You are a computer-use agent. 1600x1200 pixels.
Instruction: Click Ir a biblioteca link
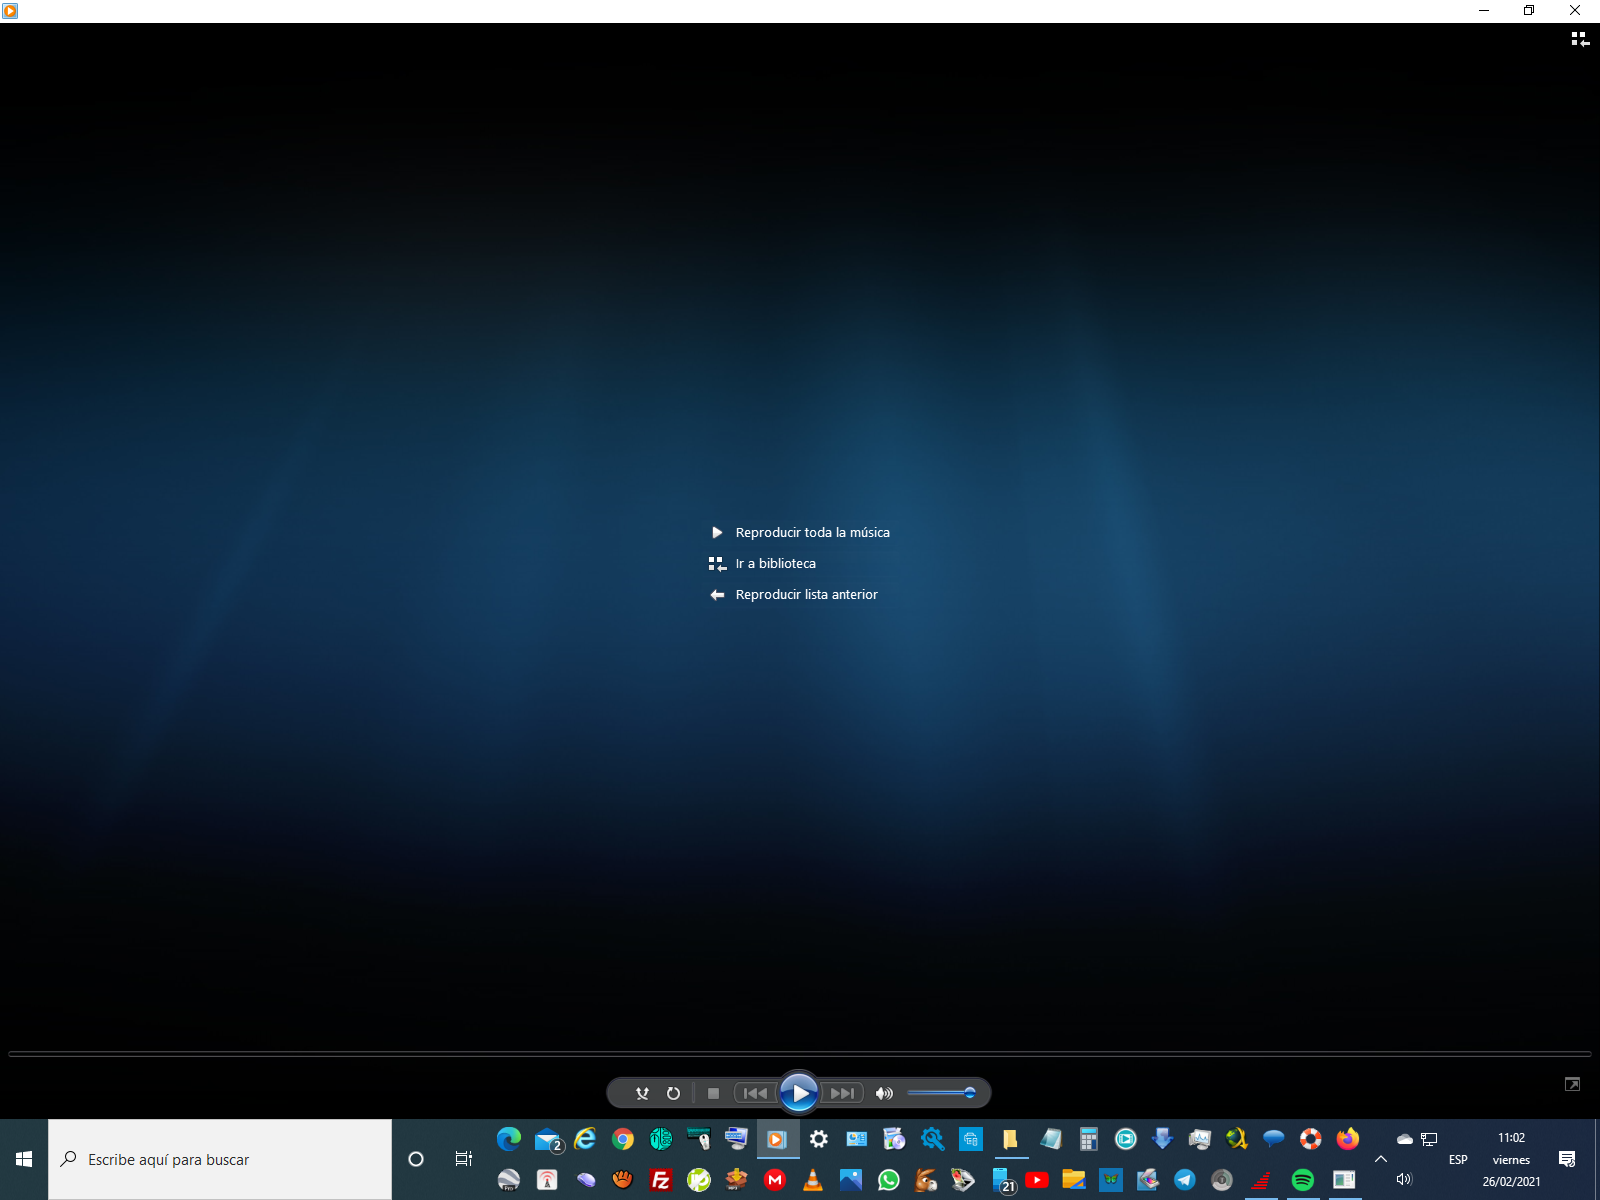tap(775, 564)
